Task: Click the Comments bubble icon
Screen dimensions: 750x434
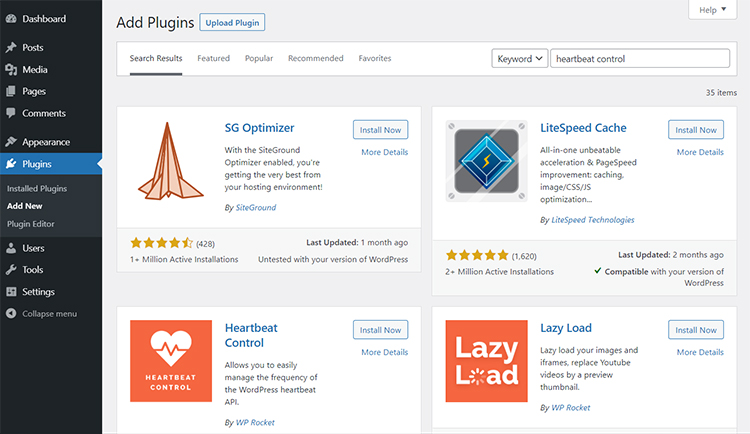Action: 10,114
